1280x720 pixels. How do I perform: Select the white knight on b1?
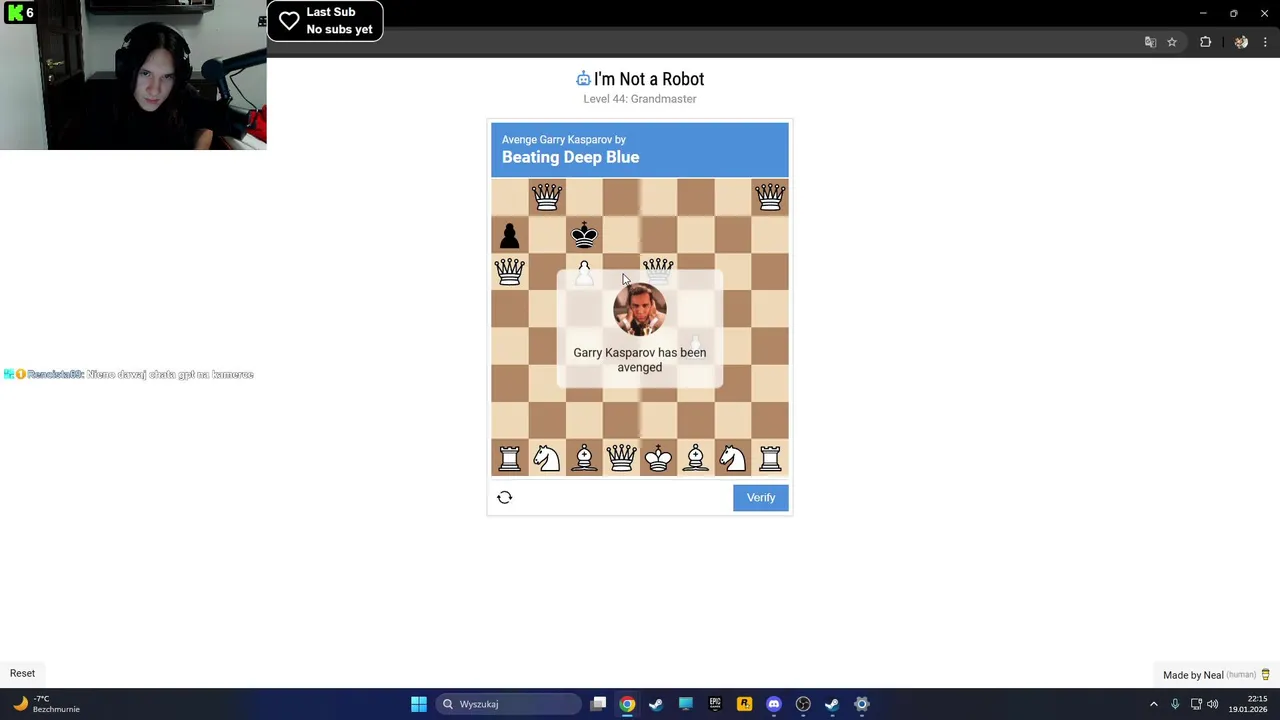pyautogui.click(x=547, y=458)
